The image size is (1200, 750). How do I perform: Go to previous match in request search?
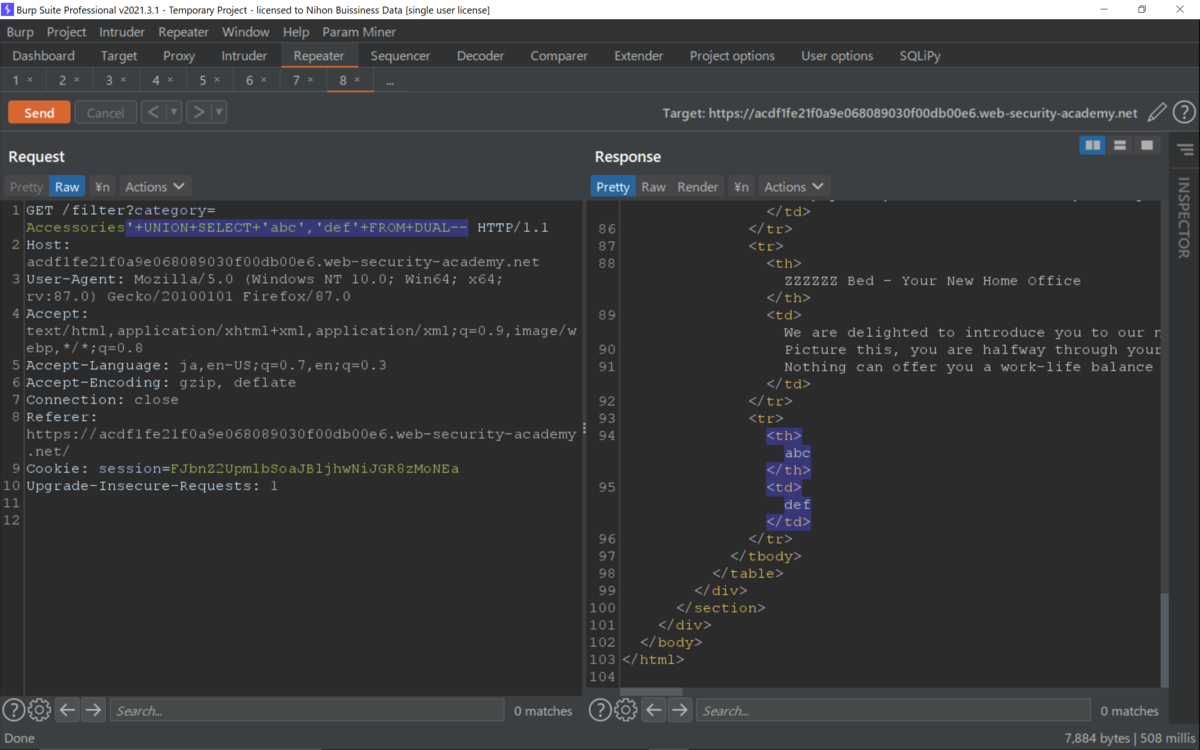[67, 710]
